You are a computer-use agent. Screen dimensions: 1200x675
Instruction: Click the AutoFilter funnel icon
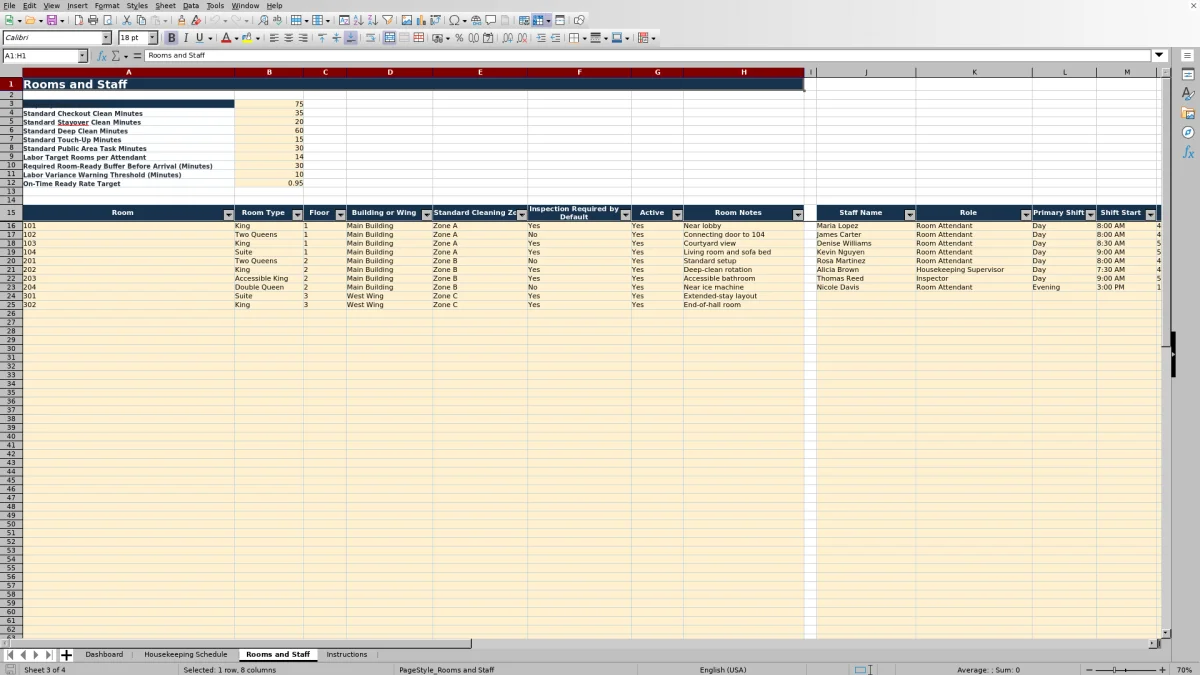point(387,20)
